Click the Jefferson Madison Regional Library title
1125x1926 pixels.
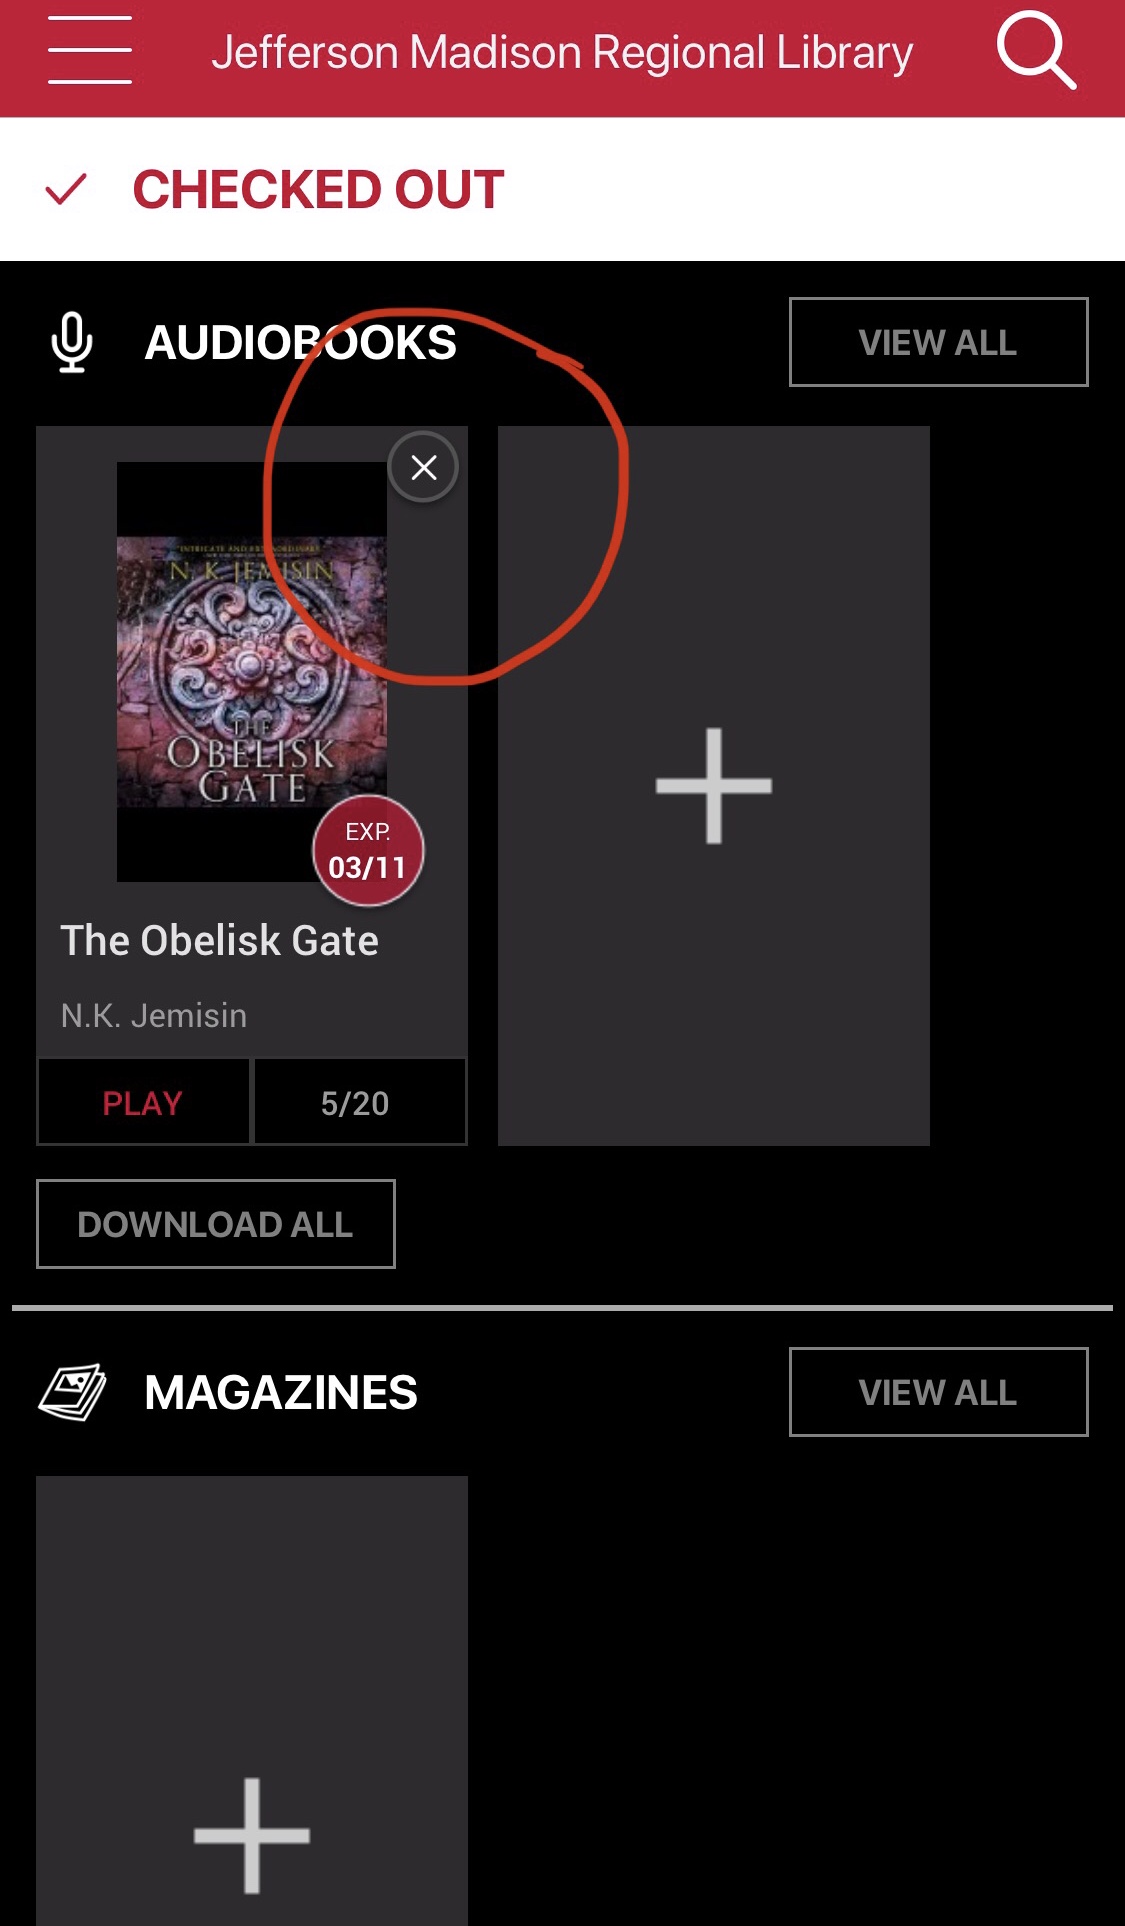click(562, 52)
